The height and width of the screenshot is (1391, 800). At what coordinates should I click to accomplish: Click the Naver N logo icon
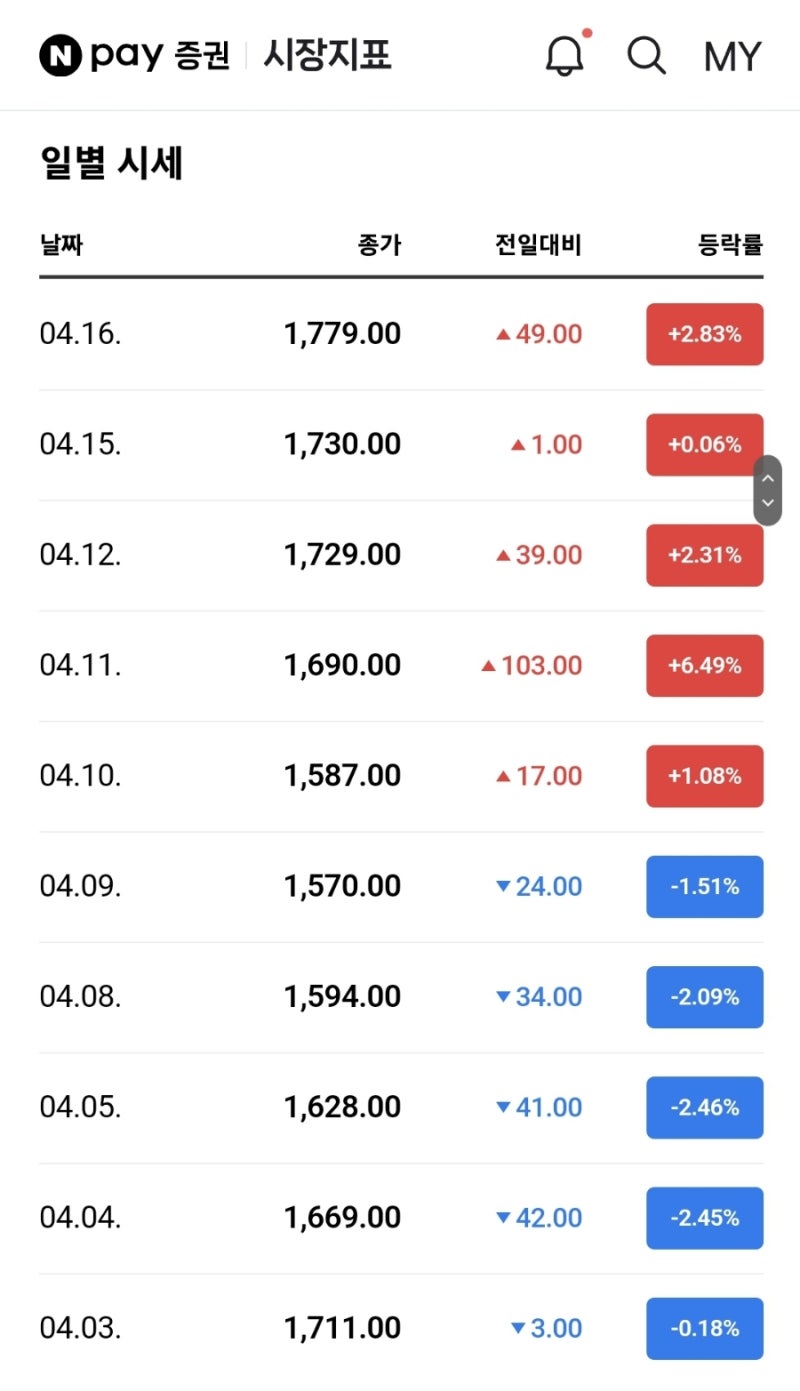60,55
